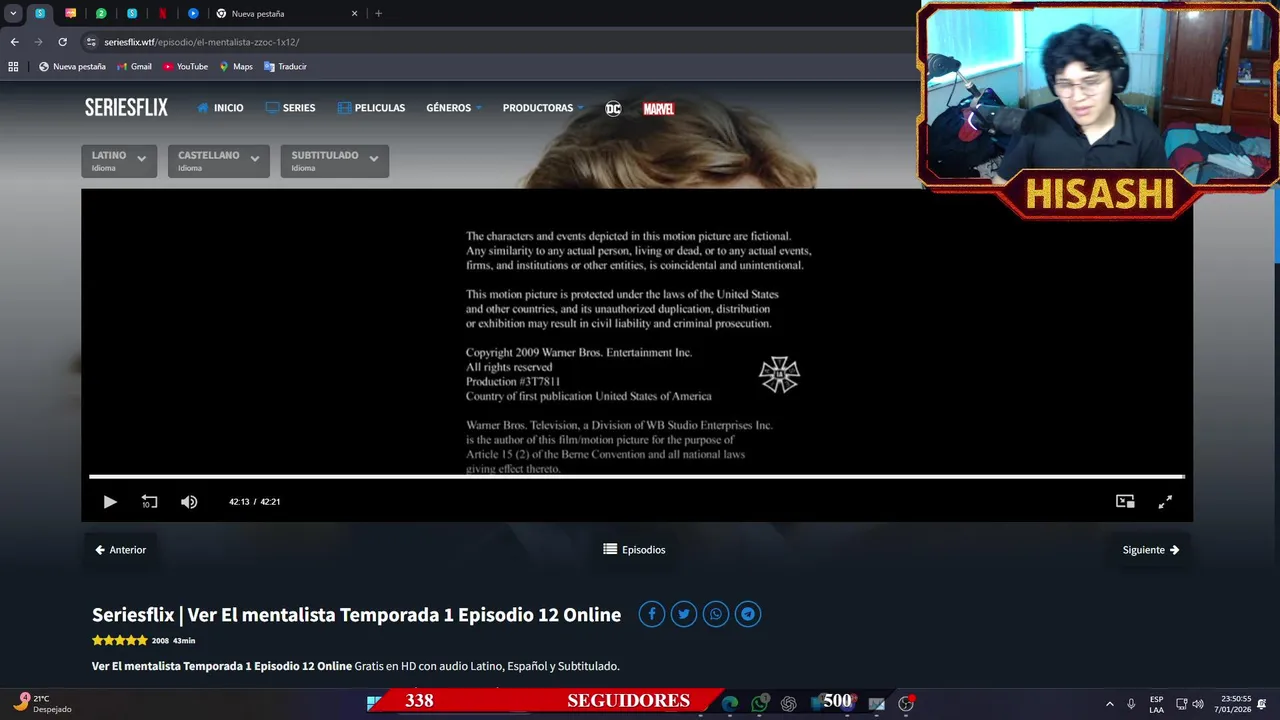The image size is (1280, 720).
Task: Open the volume tray icon
Action: 1198,704
